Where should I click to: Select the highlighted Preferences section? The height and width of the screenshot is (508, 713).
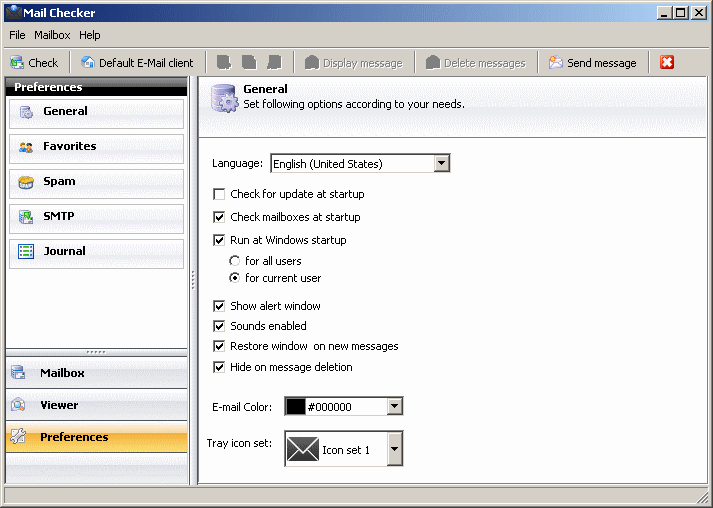point(96,437)
